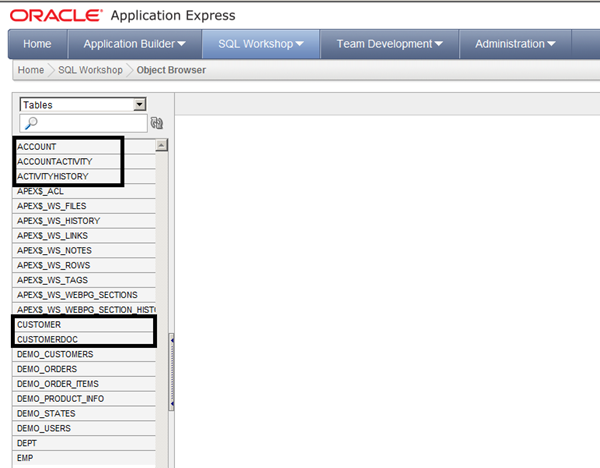Select the ACTIVITYHISTORY table
Screen dimensions: 600x468
tap(84, 176)
